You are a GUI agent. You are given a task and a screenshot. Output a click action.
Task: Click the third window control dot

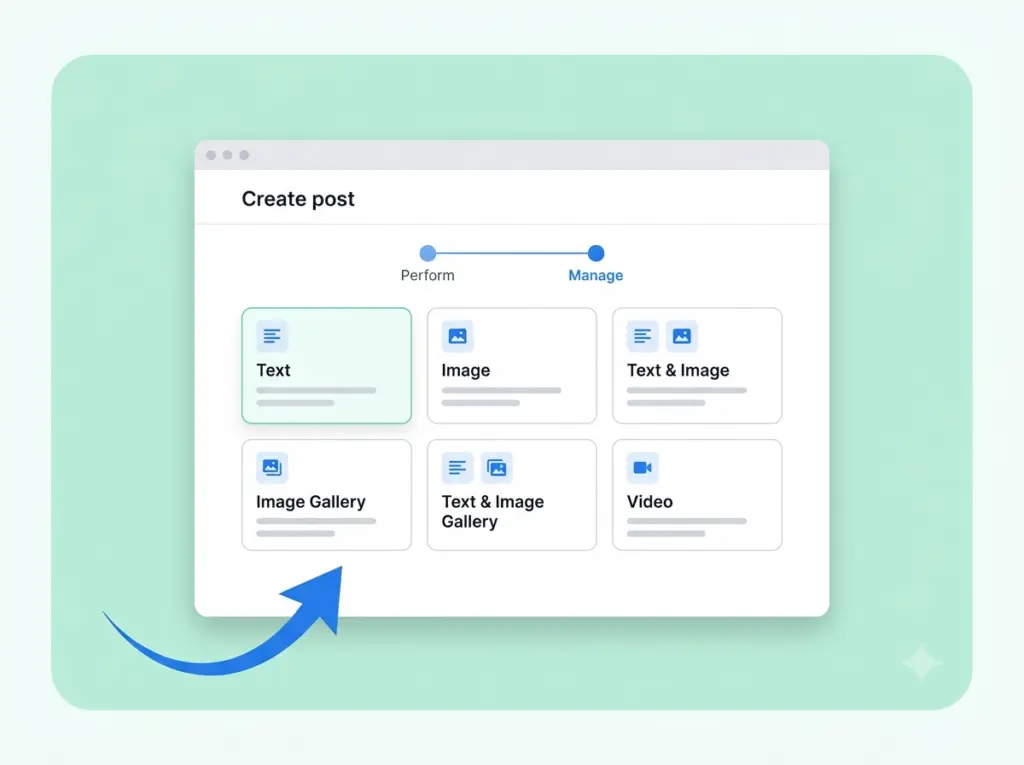click(x=244, y=155)
